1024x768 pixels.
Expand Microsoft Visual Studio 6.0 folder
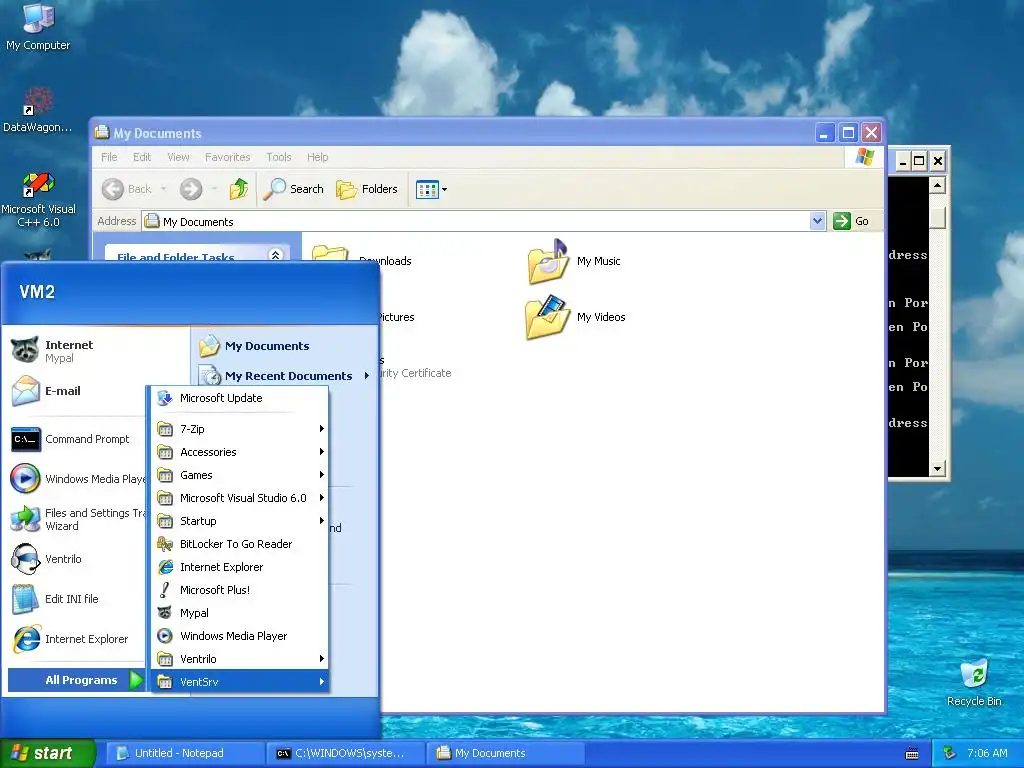click(x=240, y=498)
